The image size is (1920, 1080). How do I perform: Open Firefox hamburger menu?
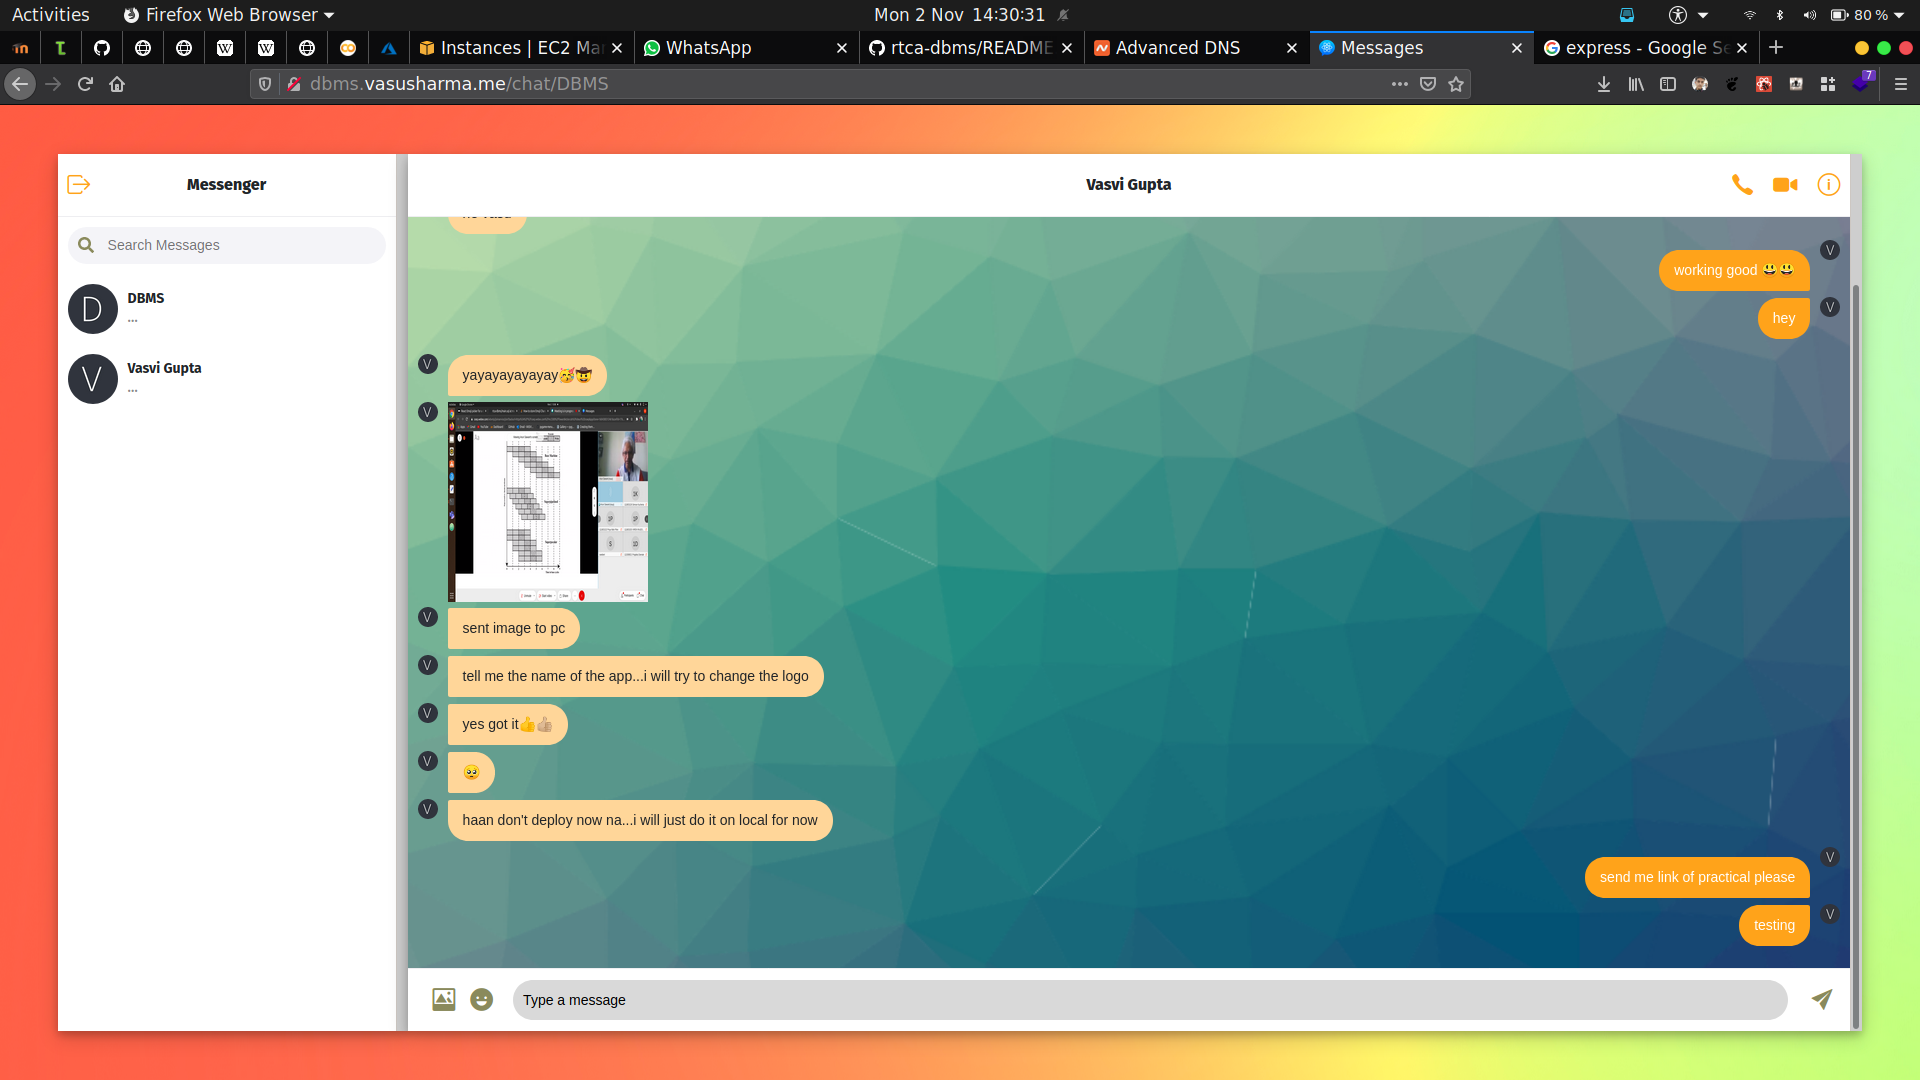click(1900, 84)
